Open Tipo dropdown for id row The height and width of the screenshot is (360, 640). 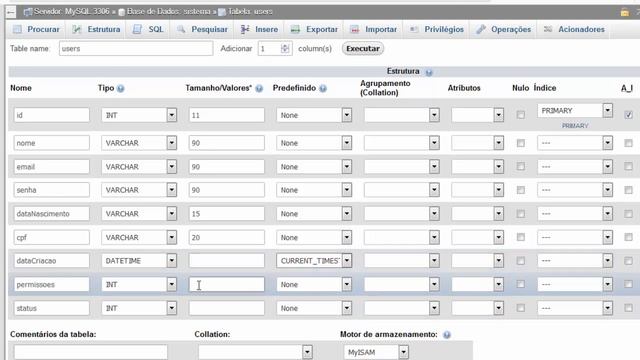click(x=139, y=115)
